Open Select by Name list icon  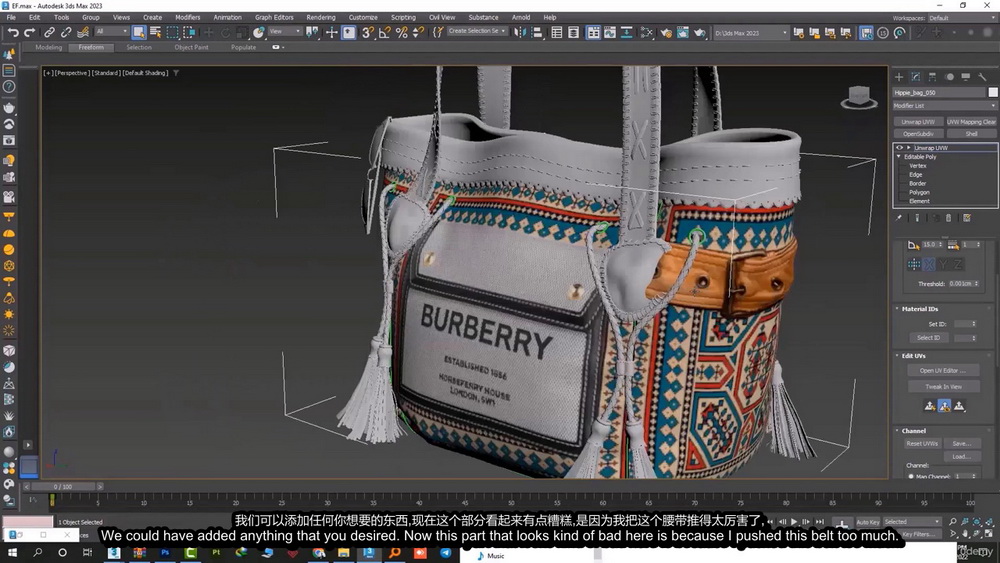click(155, 32)
